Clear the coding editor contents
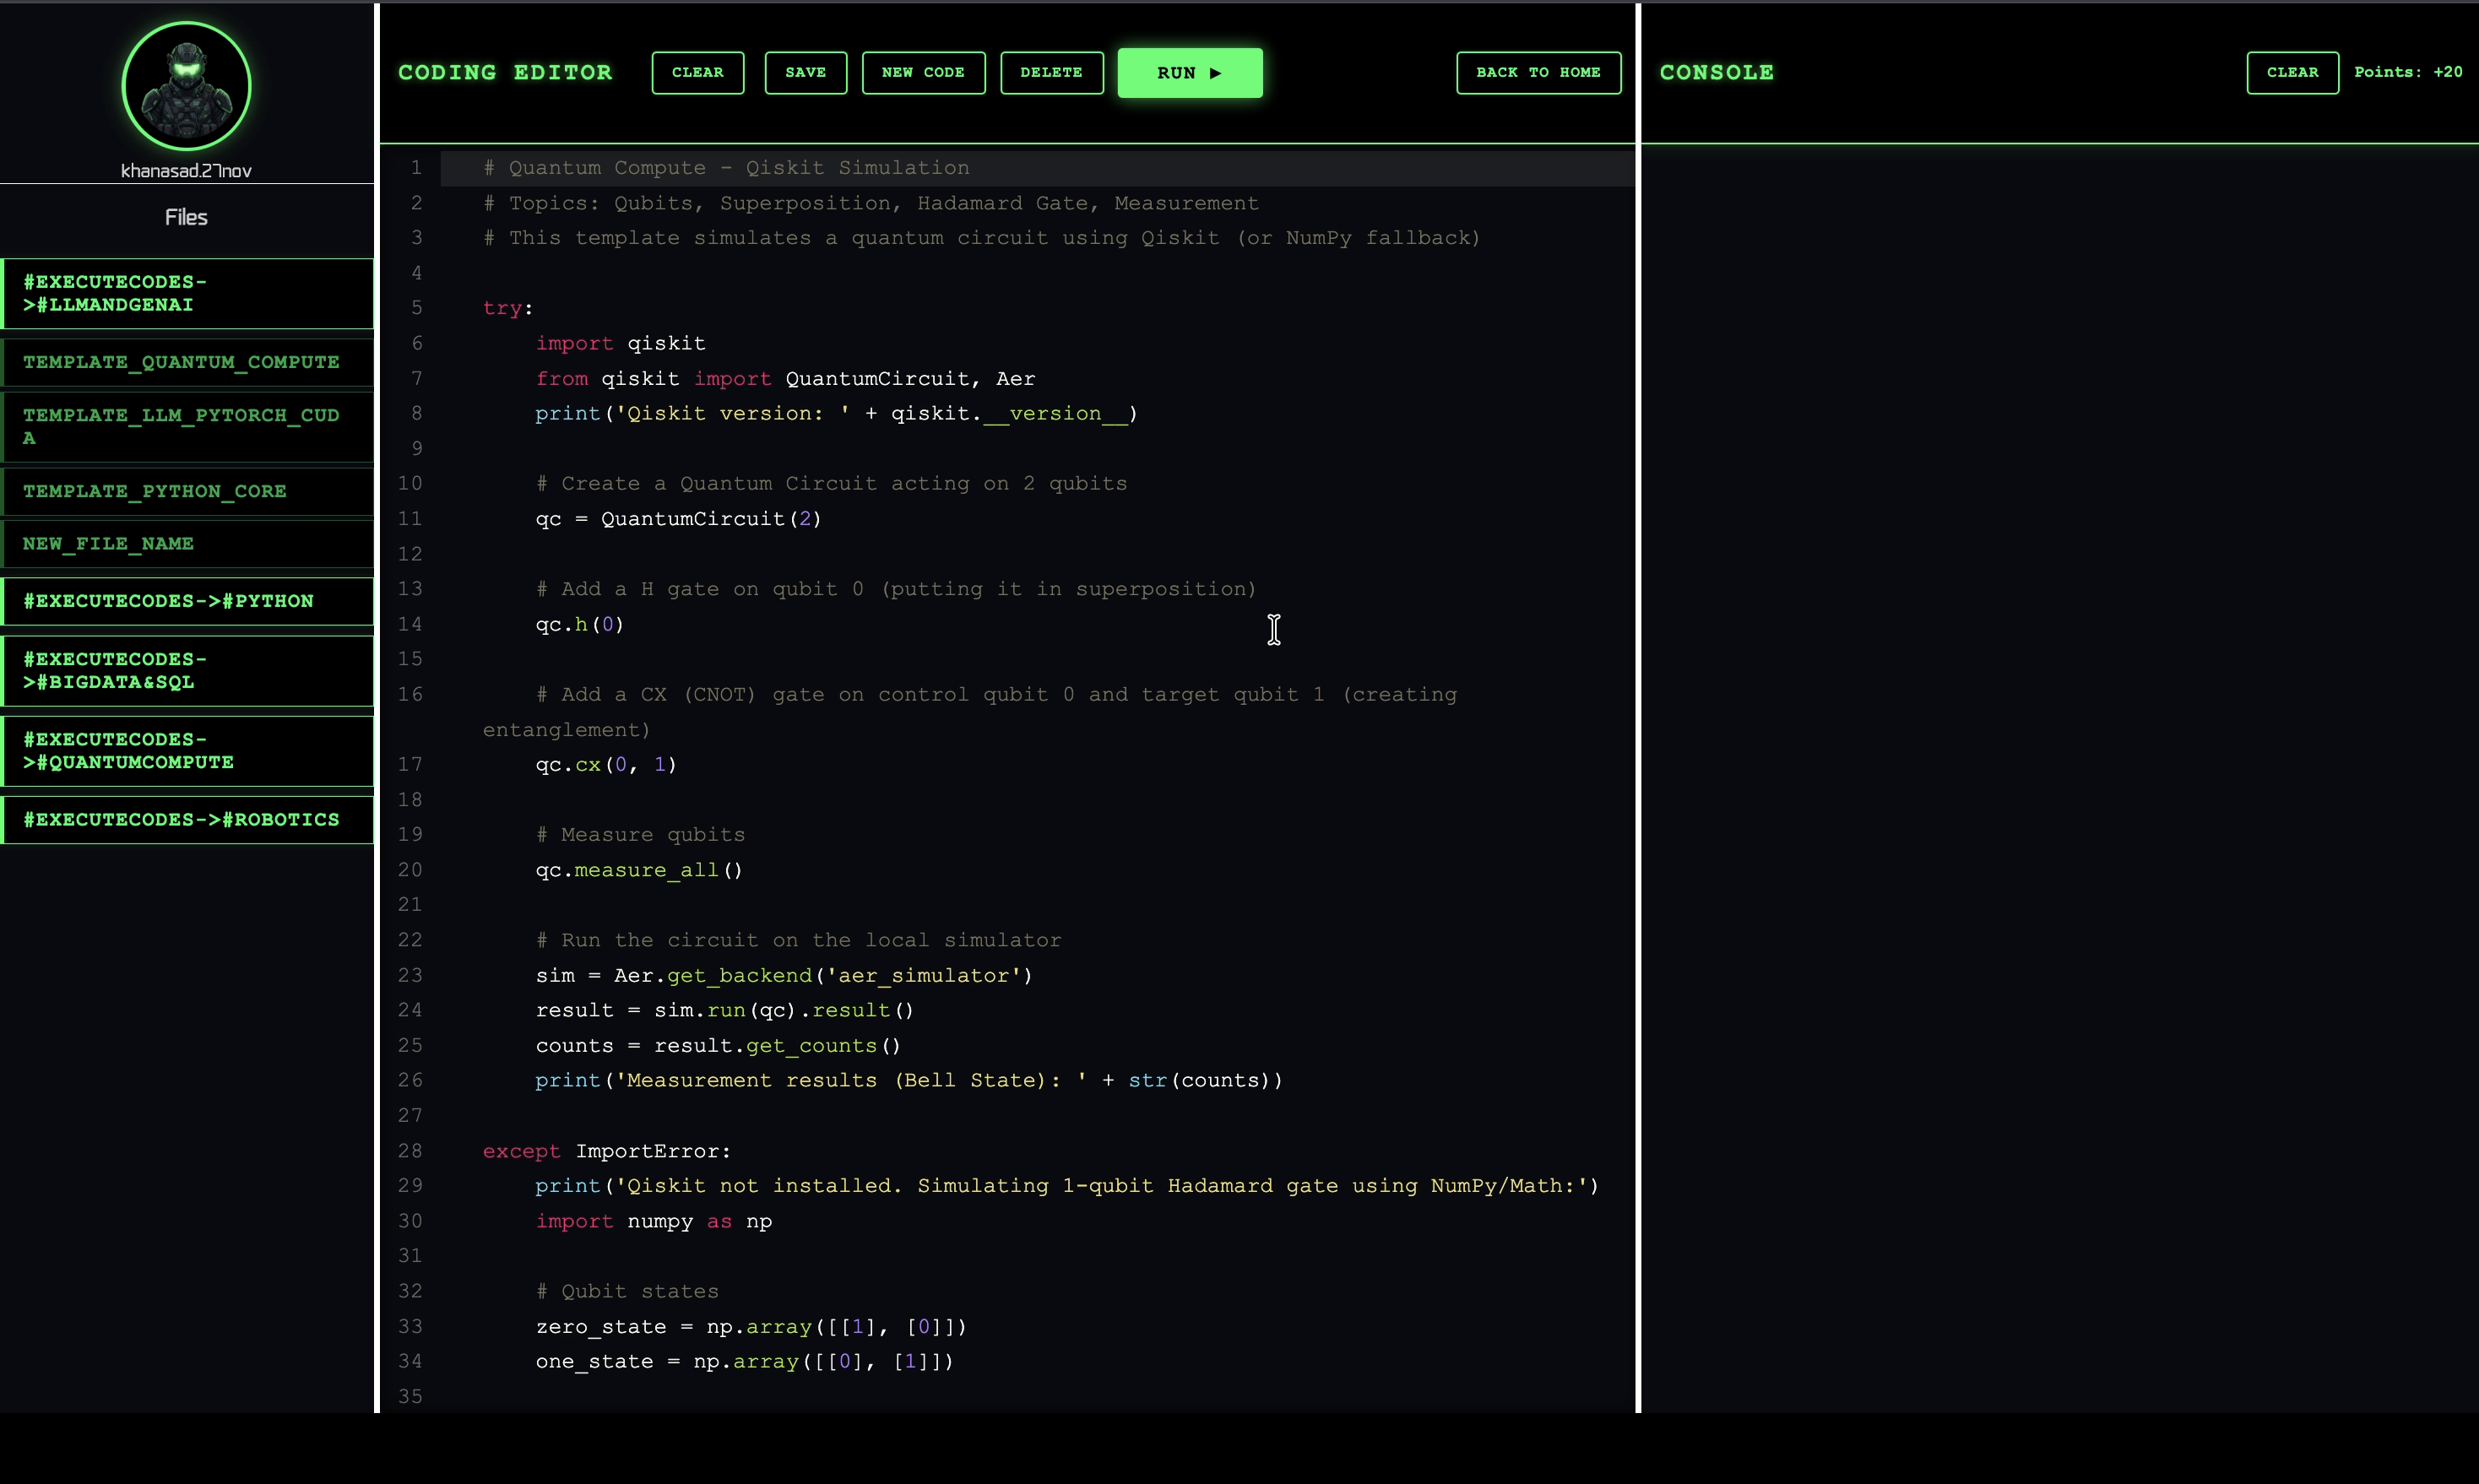 [697, 73]
